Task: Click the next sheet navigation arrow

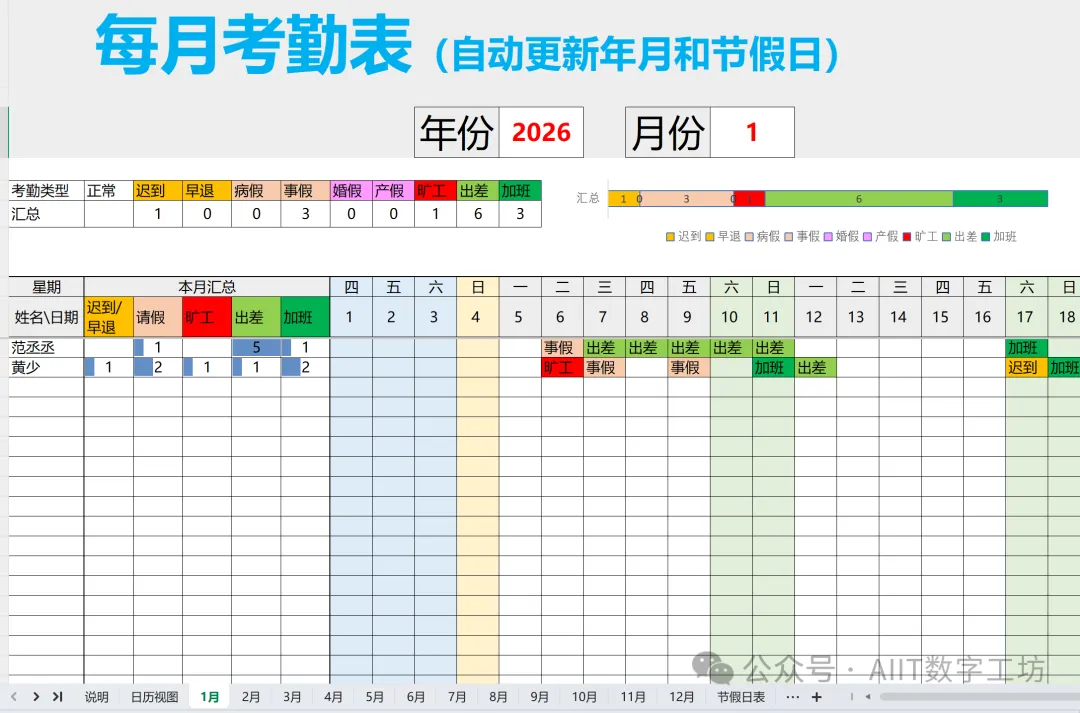Action: (x=36, y=697)
